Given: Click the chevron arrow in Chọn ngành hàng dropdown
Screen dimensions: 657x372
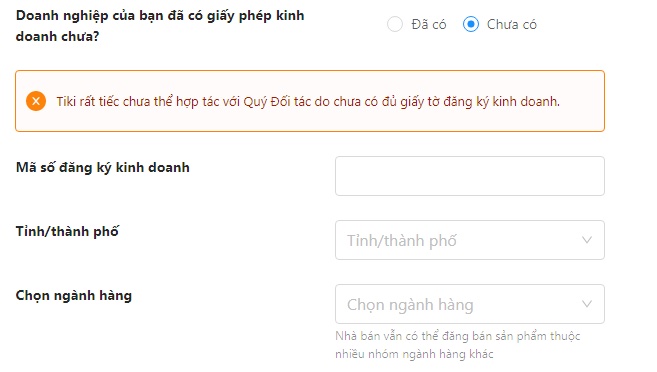Looking at the screenshot, I should pos(587,304).
